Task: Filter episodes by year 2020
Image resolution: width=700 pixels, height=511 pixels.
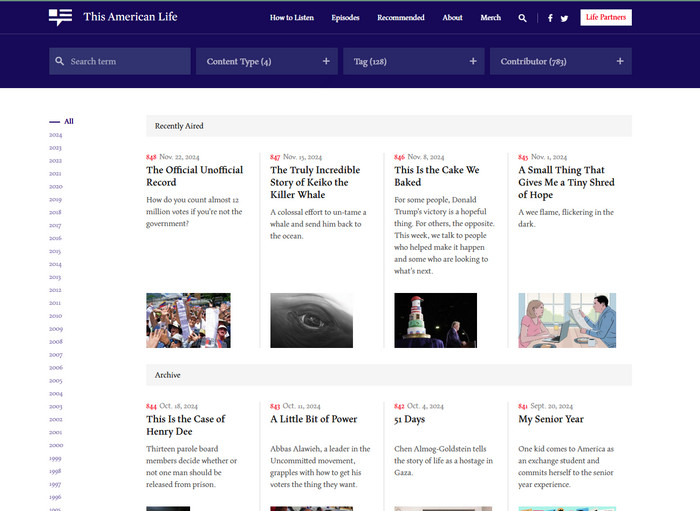Action: click(x=55, y=187)
